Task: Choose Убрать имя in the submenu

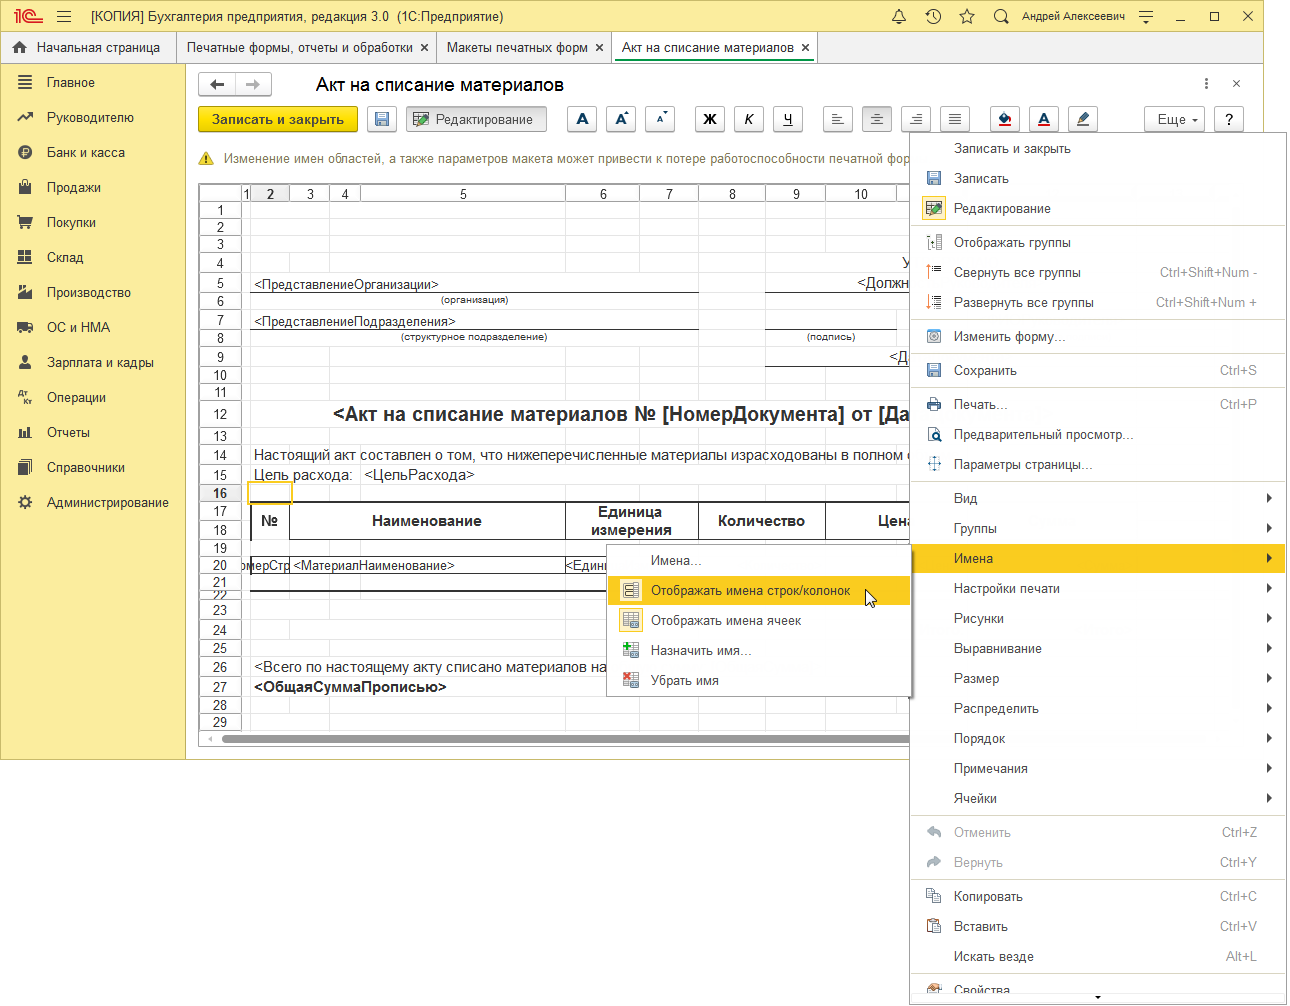Action: [x=759, y=680]
